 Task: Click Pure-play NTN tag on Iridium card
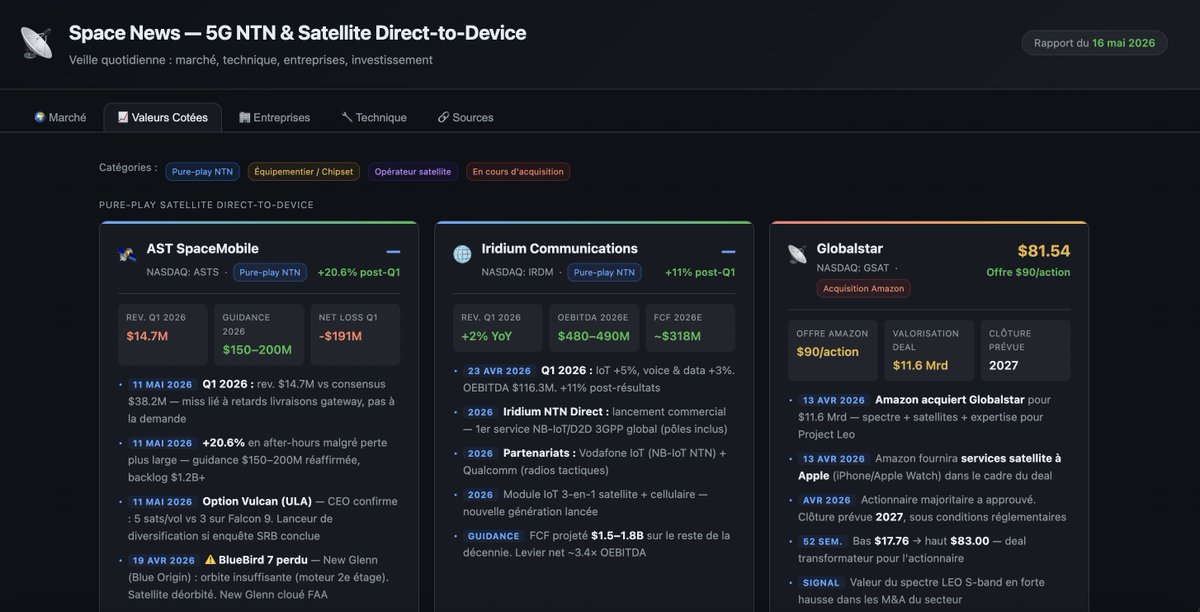604,272
